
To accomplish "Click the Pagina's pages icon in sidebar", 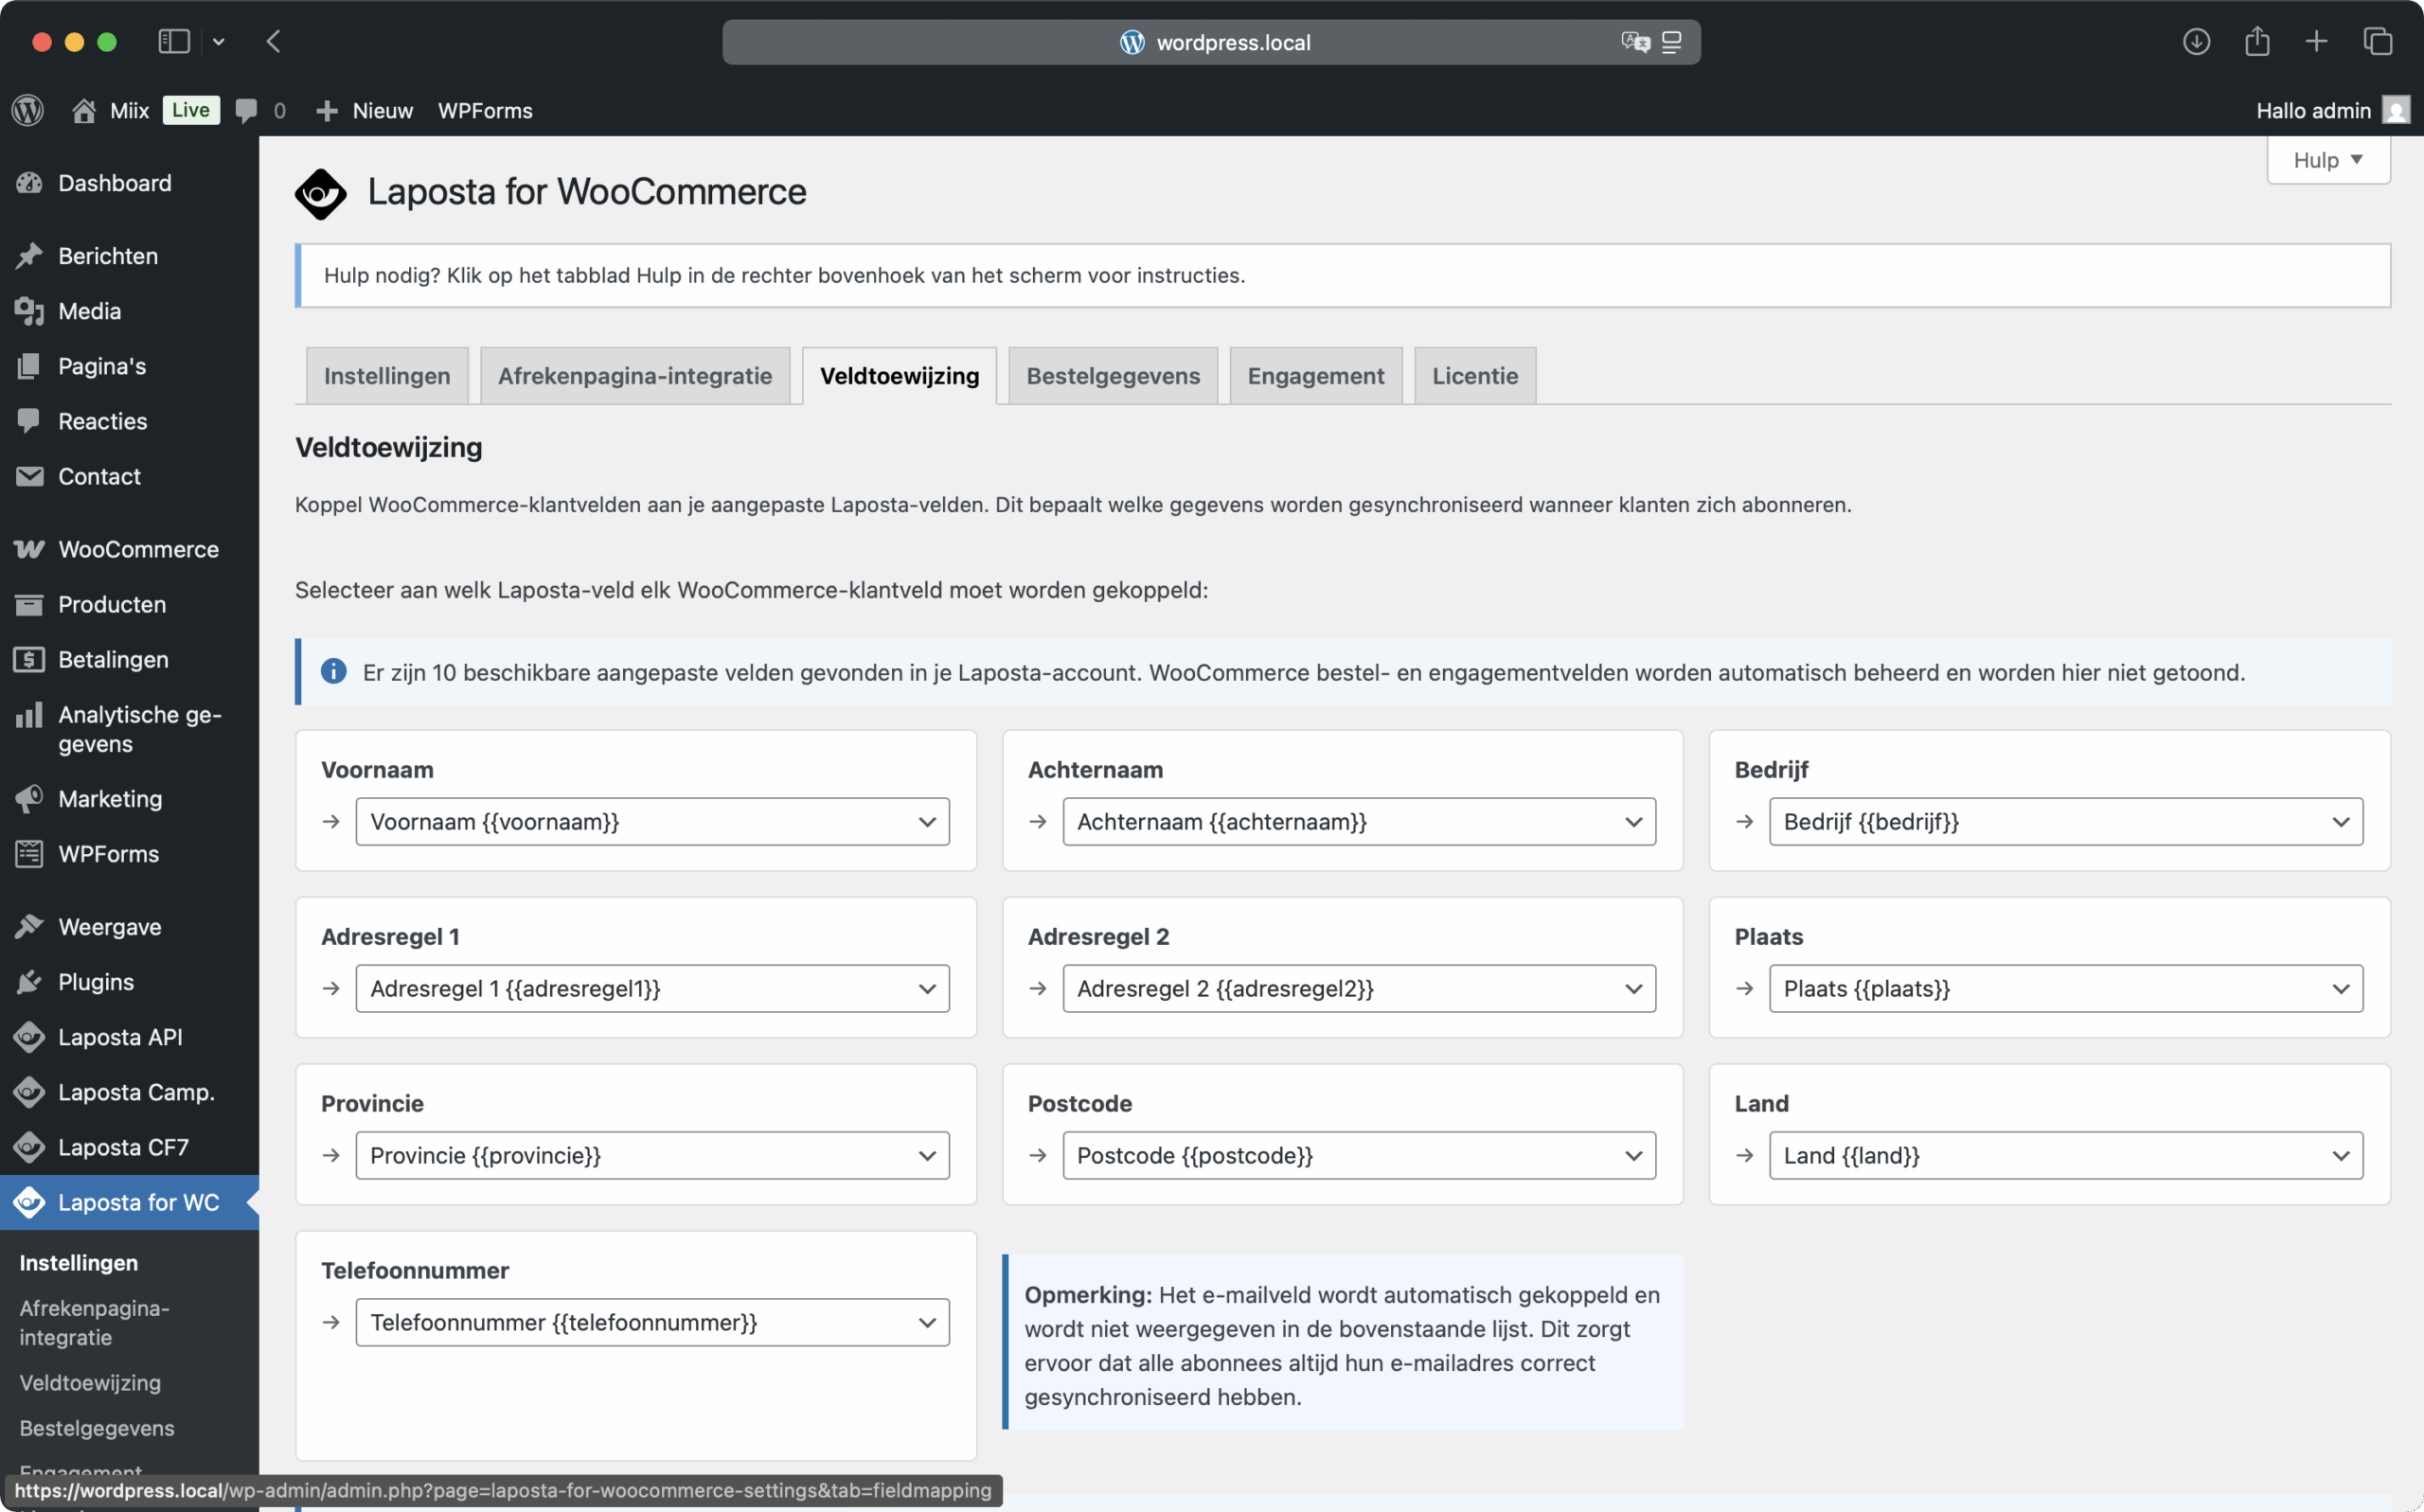I will (29, 366).
